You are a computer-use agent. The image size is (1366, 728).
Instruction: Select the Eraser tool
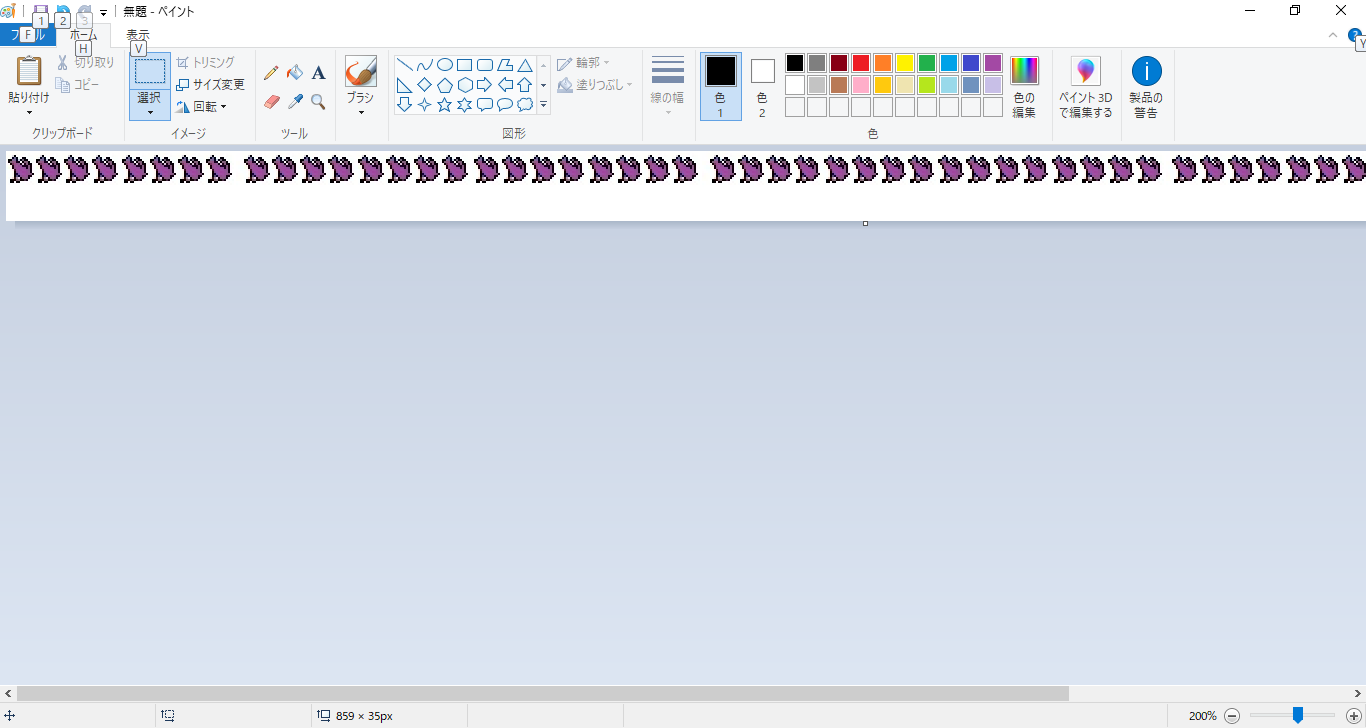(271, 101)
